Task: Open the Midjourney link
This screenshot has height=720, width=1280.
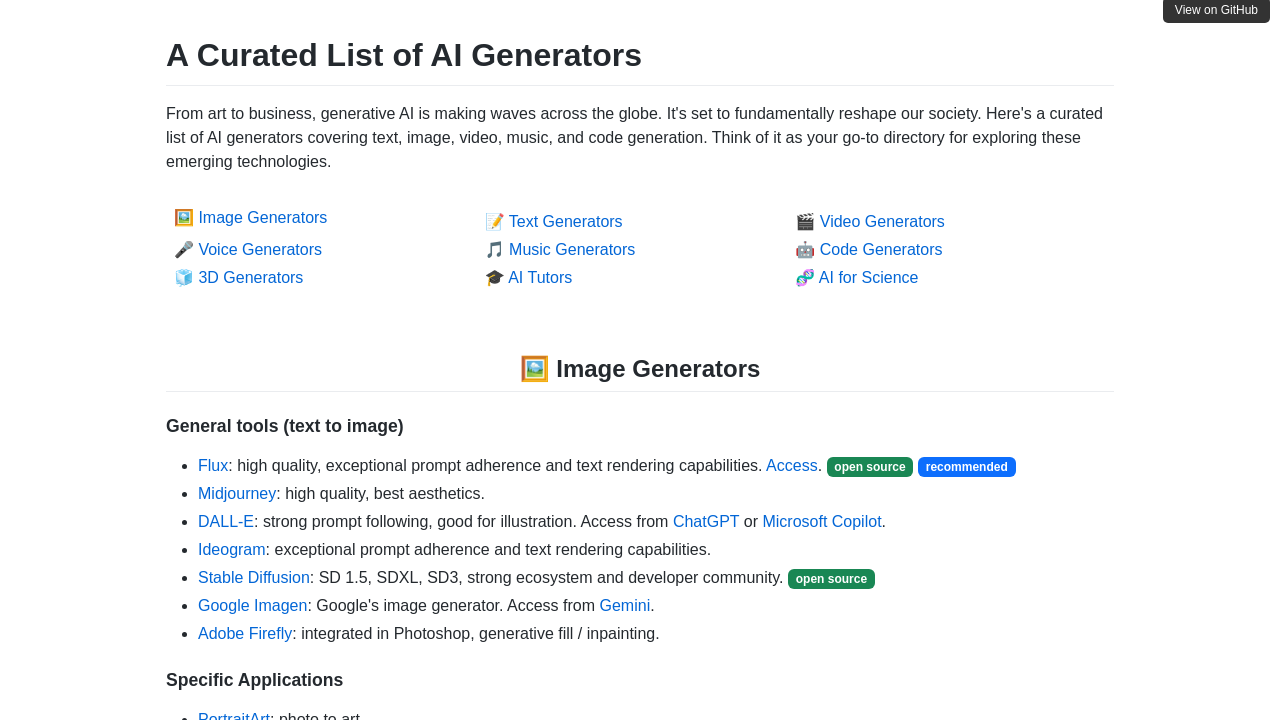Action: pyautogui.click(x=237, y=494)
